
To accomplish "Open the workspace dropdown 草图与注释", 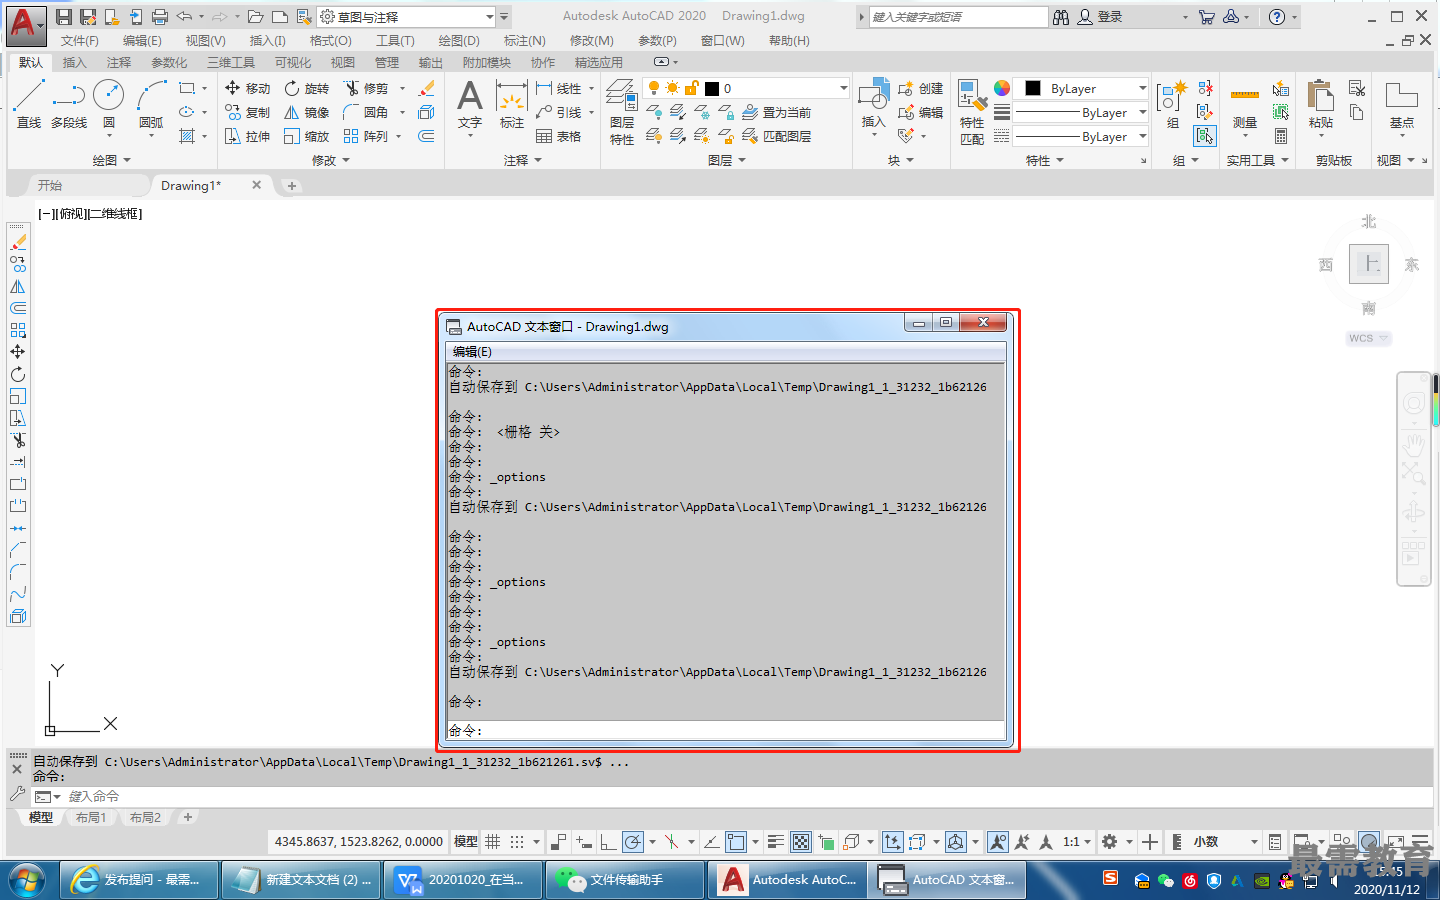I will 407,17.
